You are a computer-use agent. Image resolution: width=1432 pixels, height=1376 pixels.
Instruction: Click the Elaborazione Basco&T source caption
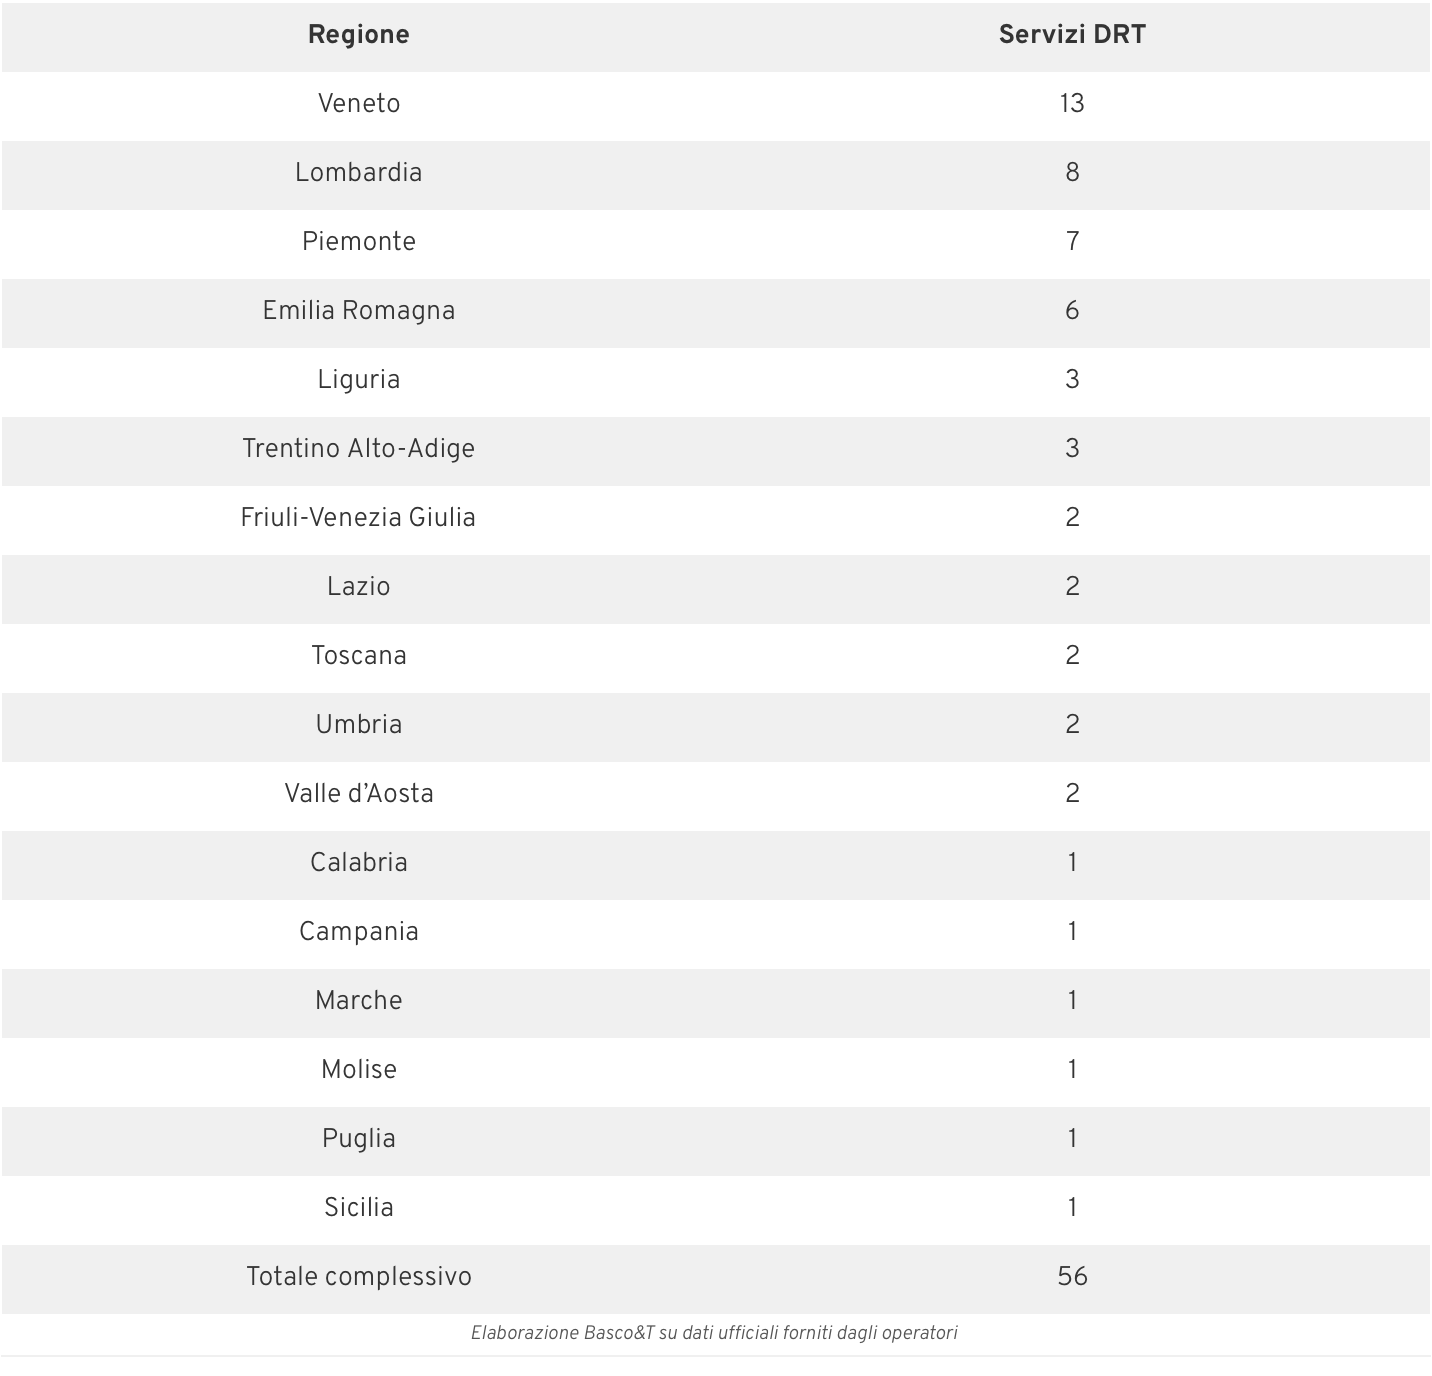(x=714, y=1333)
